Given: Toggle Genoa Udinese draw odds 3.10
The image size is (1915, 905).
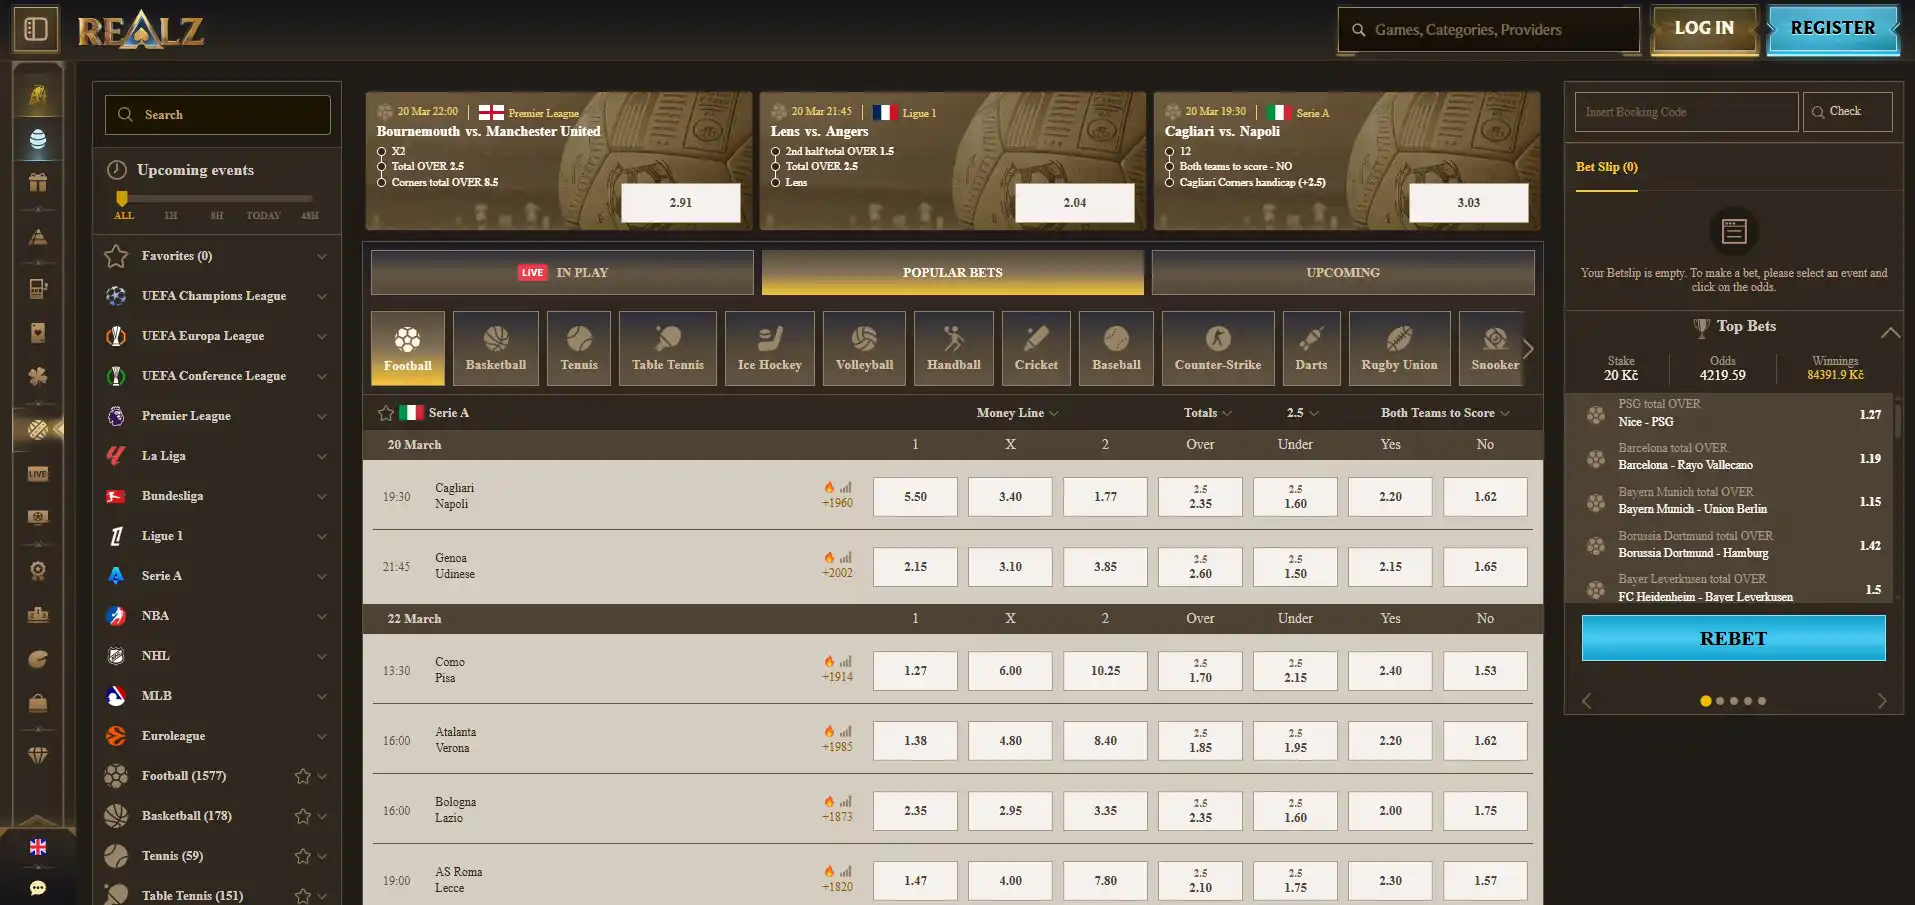Looking at the screenshot, I should [1010, 567].
